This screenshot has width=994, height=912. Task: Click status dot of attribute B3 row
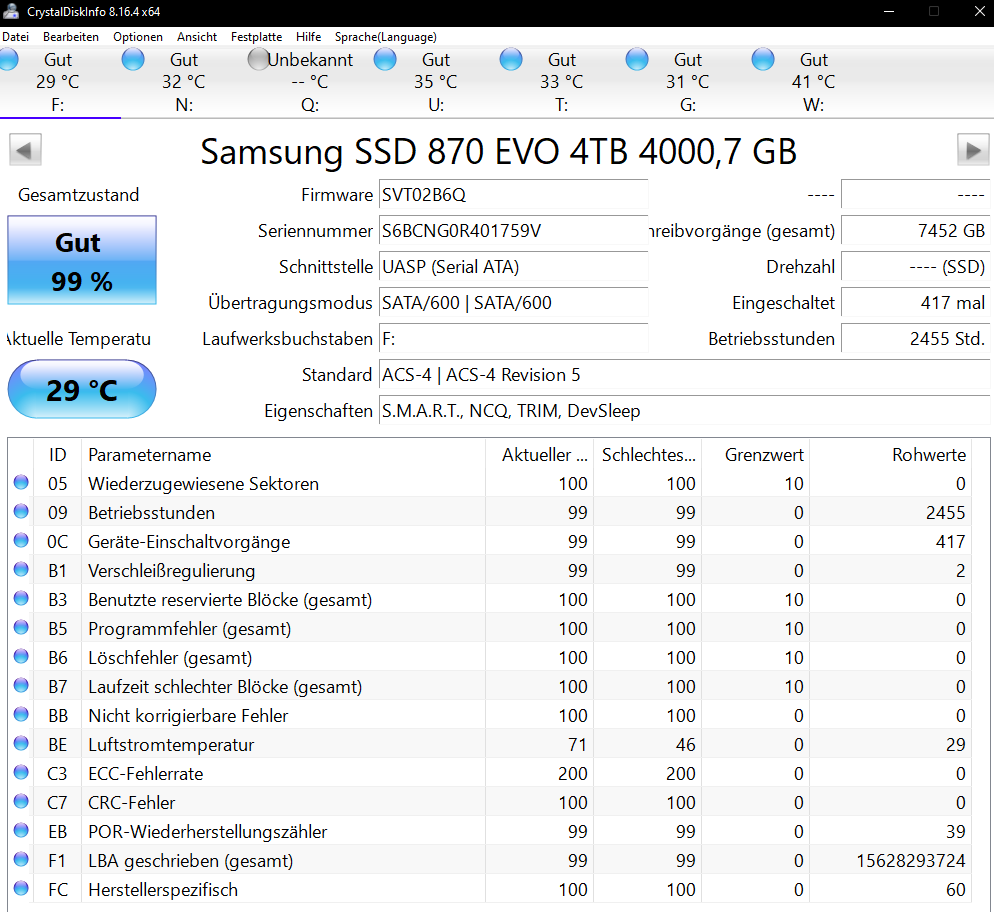click(22, 598)
